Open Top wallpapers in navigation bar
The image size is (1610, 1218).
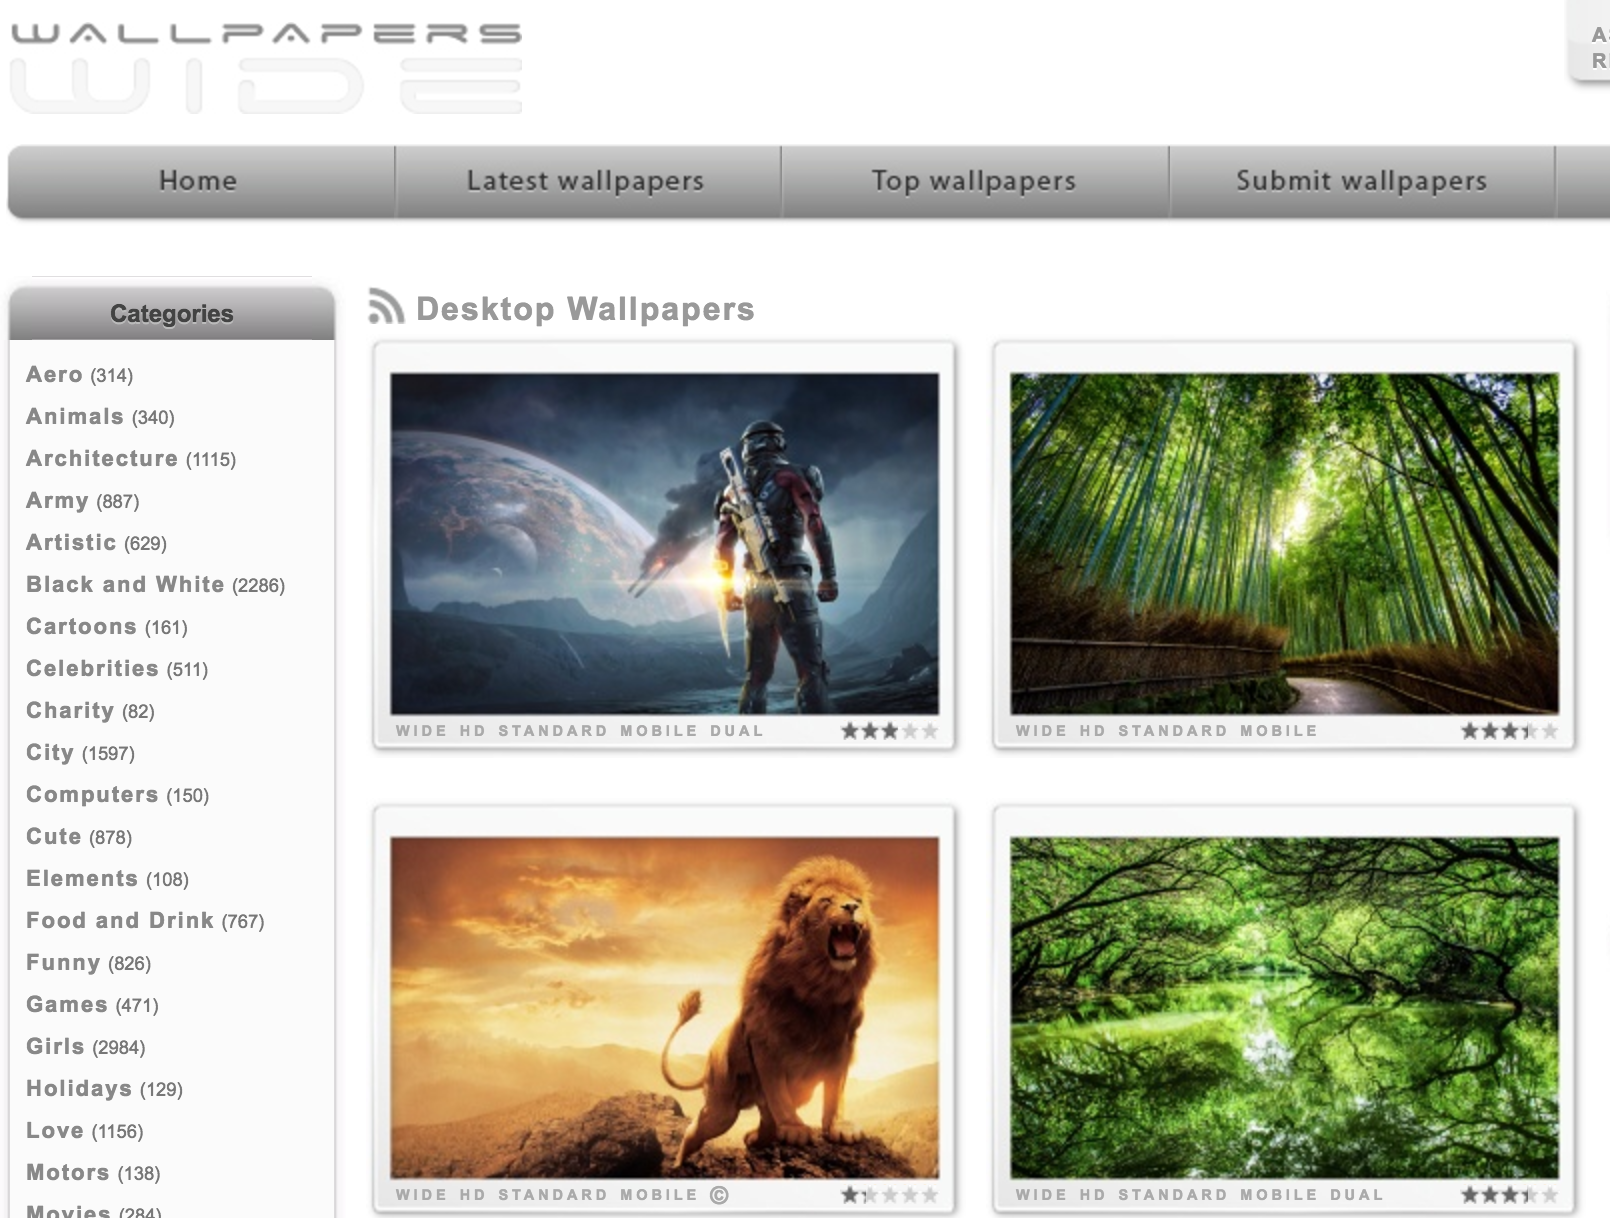pos(973,181)
